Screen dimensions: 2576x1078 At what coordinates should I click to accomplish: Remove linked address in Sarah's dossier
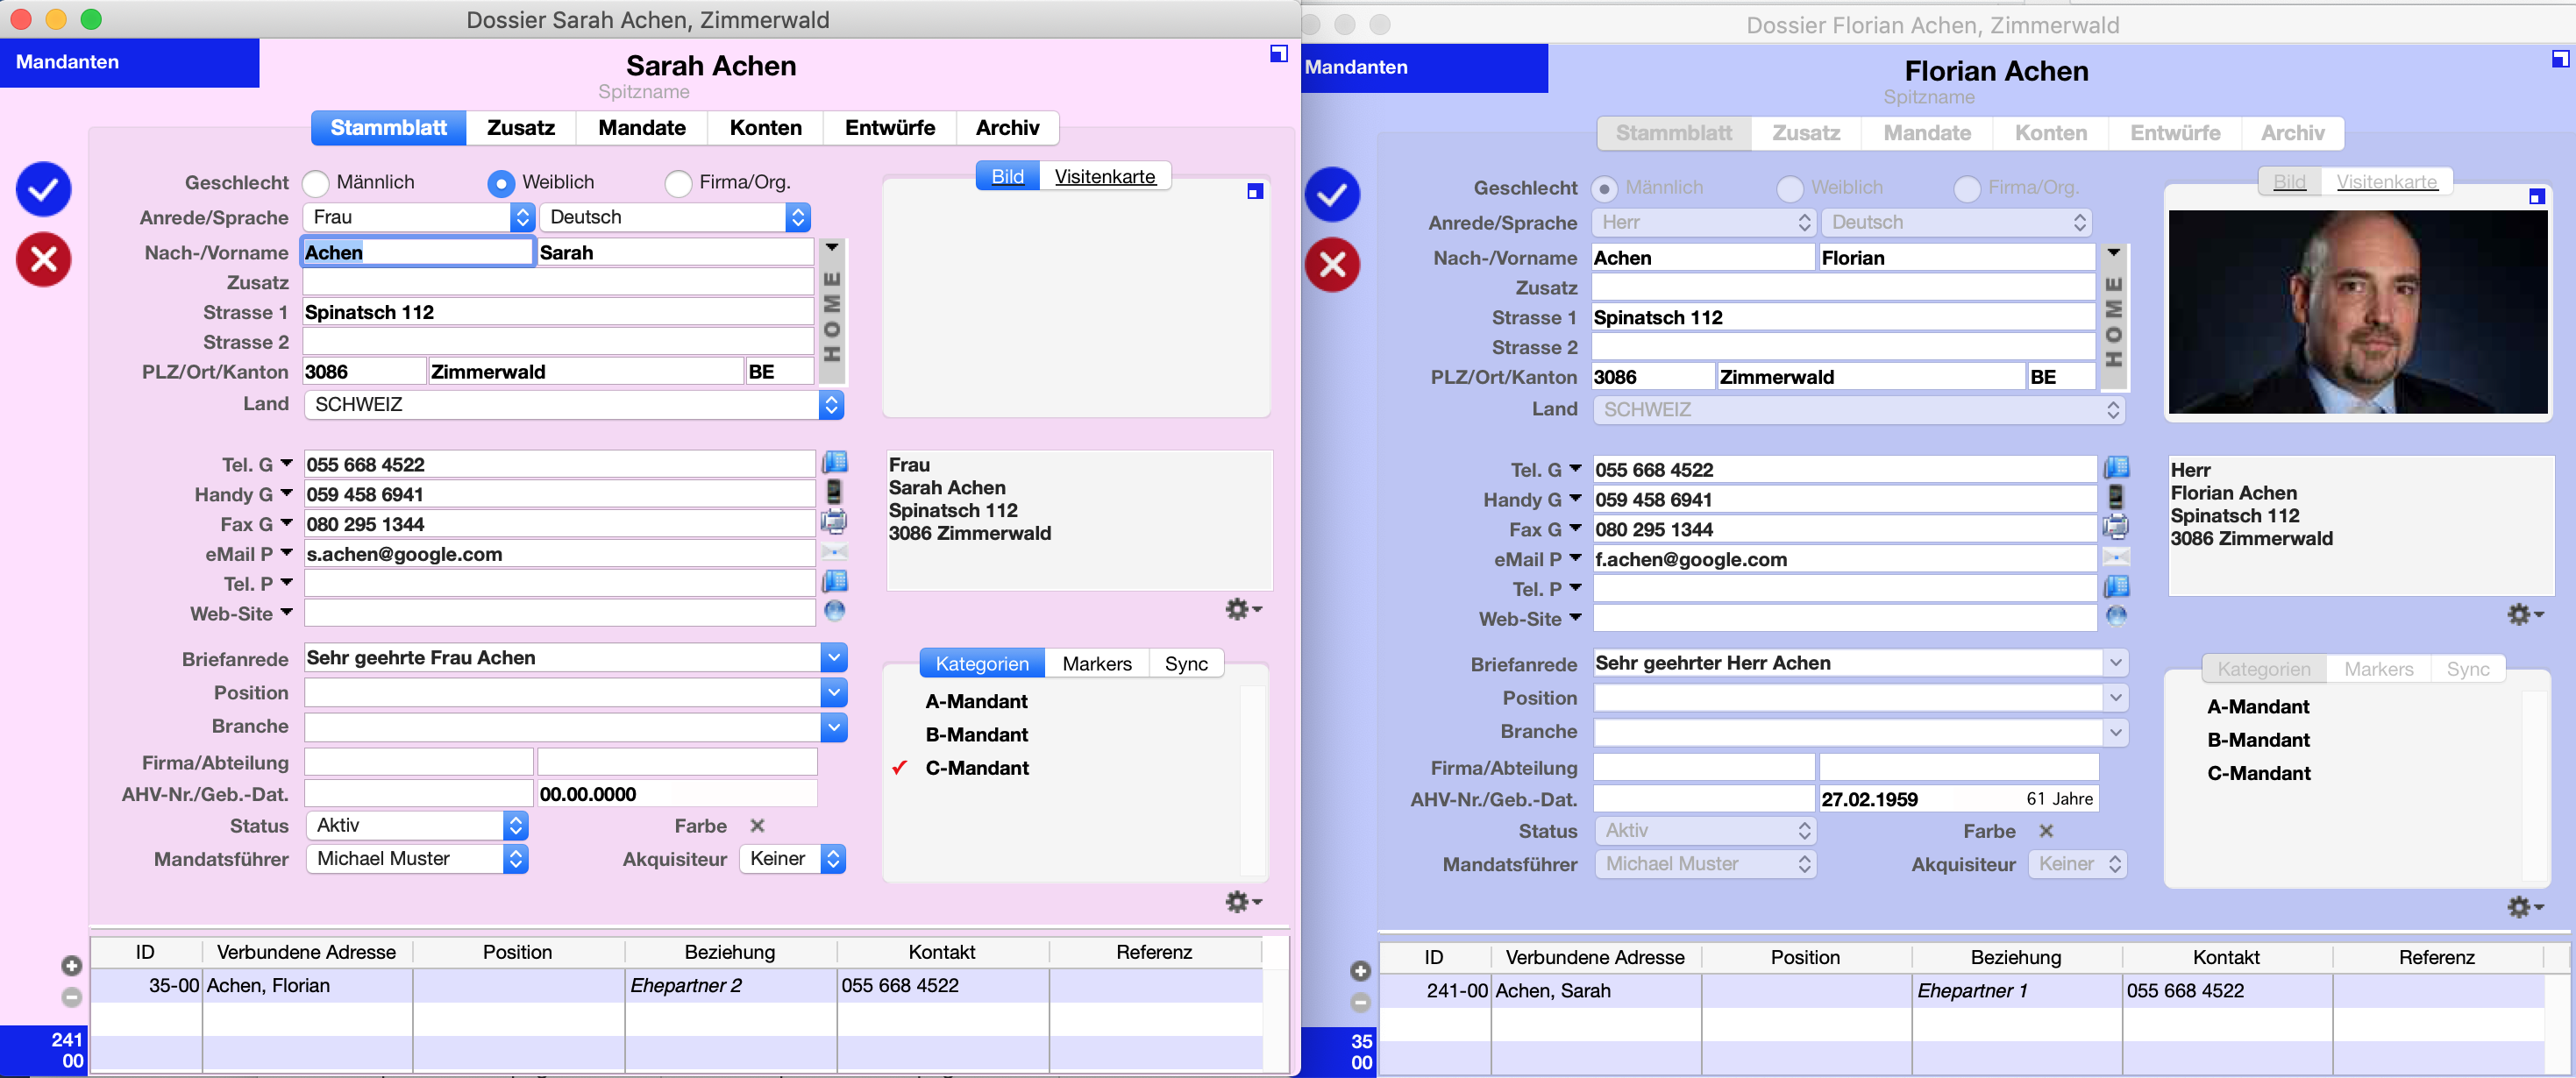coord(71,997)
